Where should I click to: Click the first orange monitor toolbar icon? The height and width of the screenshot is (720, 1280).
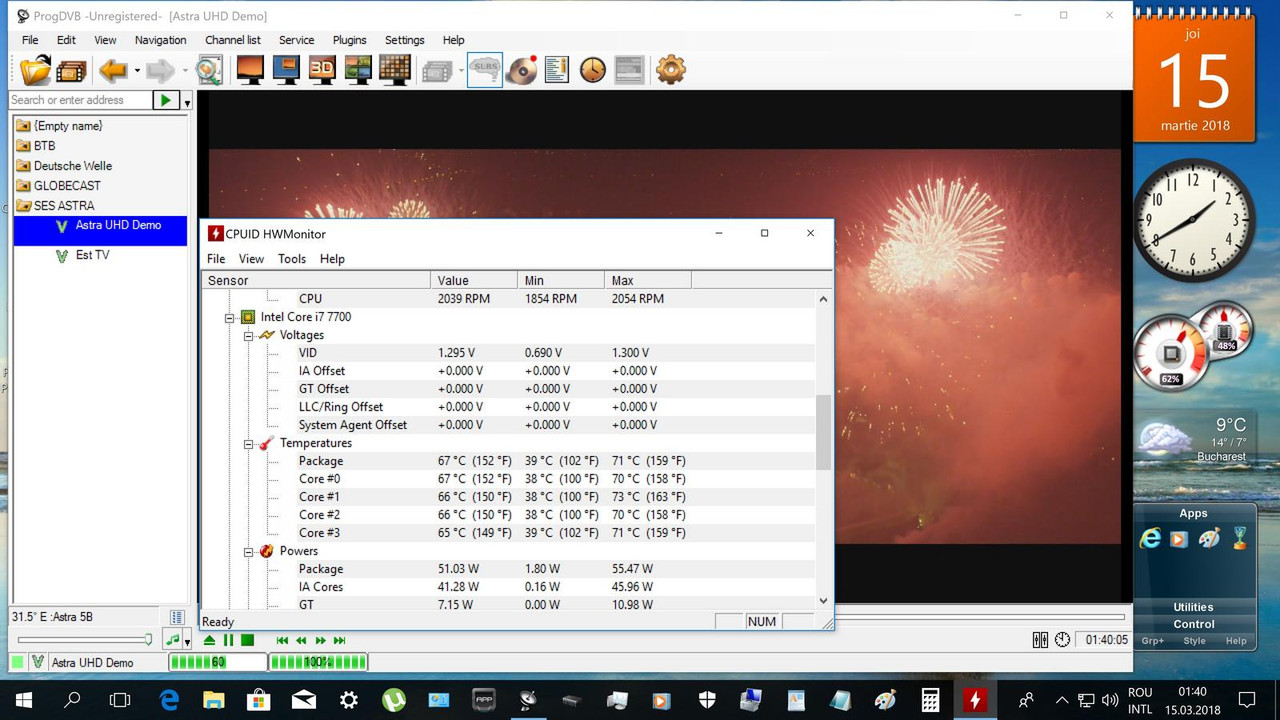pos(250,70)
